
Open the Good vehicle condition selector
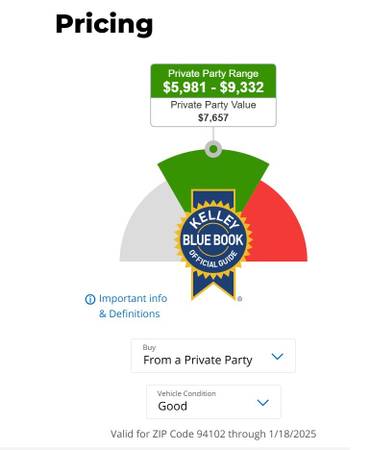(214, 402)
